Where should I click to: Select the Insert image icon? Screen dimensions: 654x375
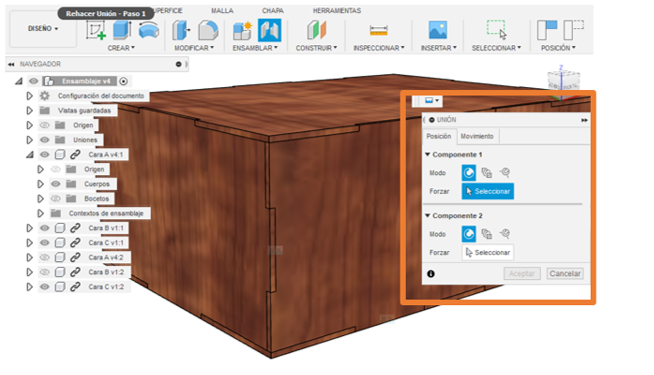pyautogui.click(x=438, y=30)
